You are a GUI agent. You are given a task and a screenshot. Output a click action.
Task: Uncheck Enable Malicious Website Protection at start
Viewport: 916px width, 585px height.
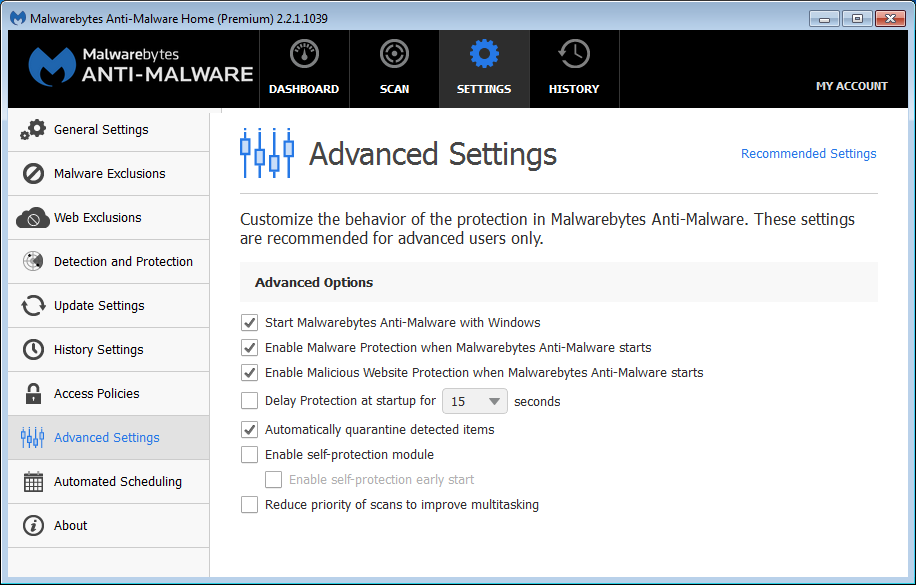tap(249, 372)
